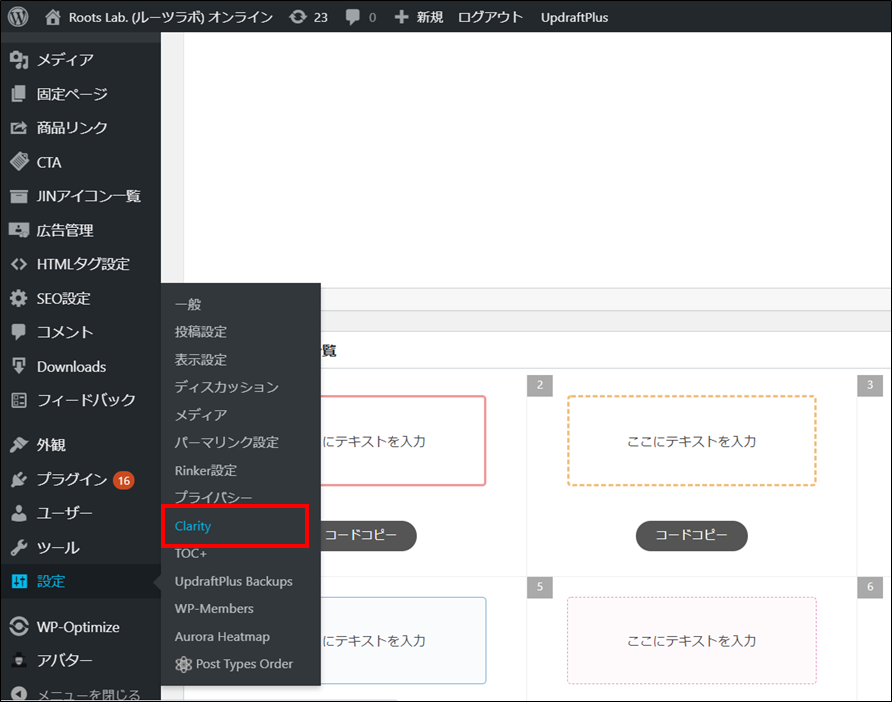
Task: Open the プラグイン menu with 16 badge
Action: click(x=71, y=479)
